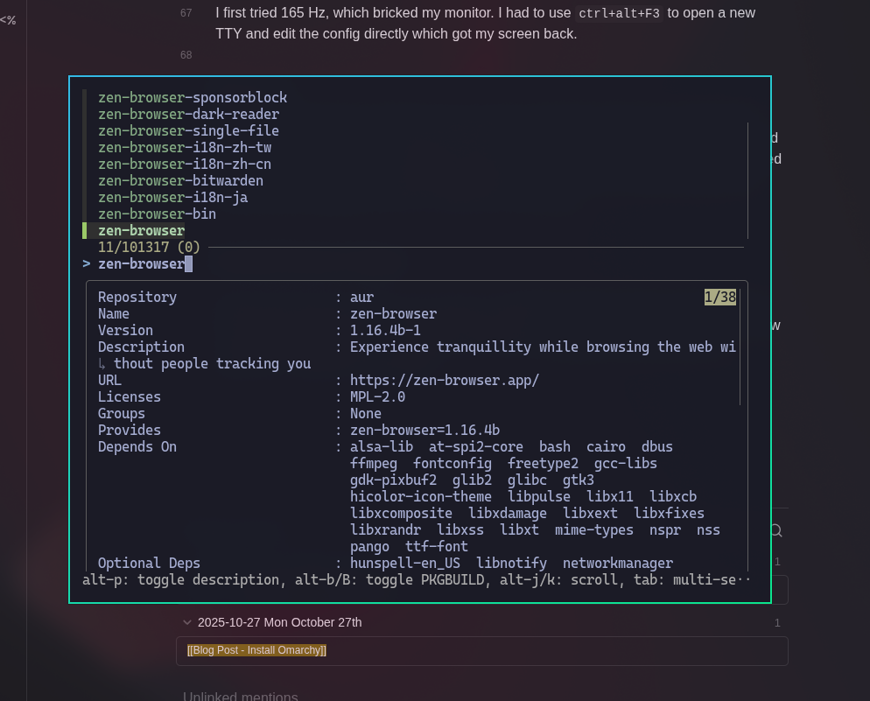Image resolution: width=870 pixels, height=701 pixels.
Task: Pick zen-browser-bitwarden package
Action: 180,181
